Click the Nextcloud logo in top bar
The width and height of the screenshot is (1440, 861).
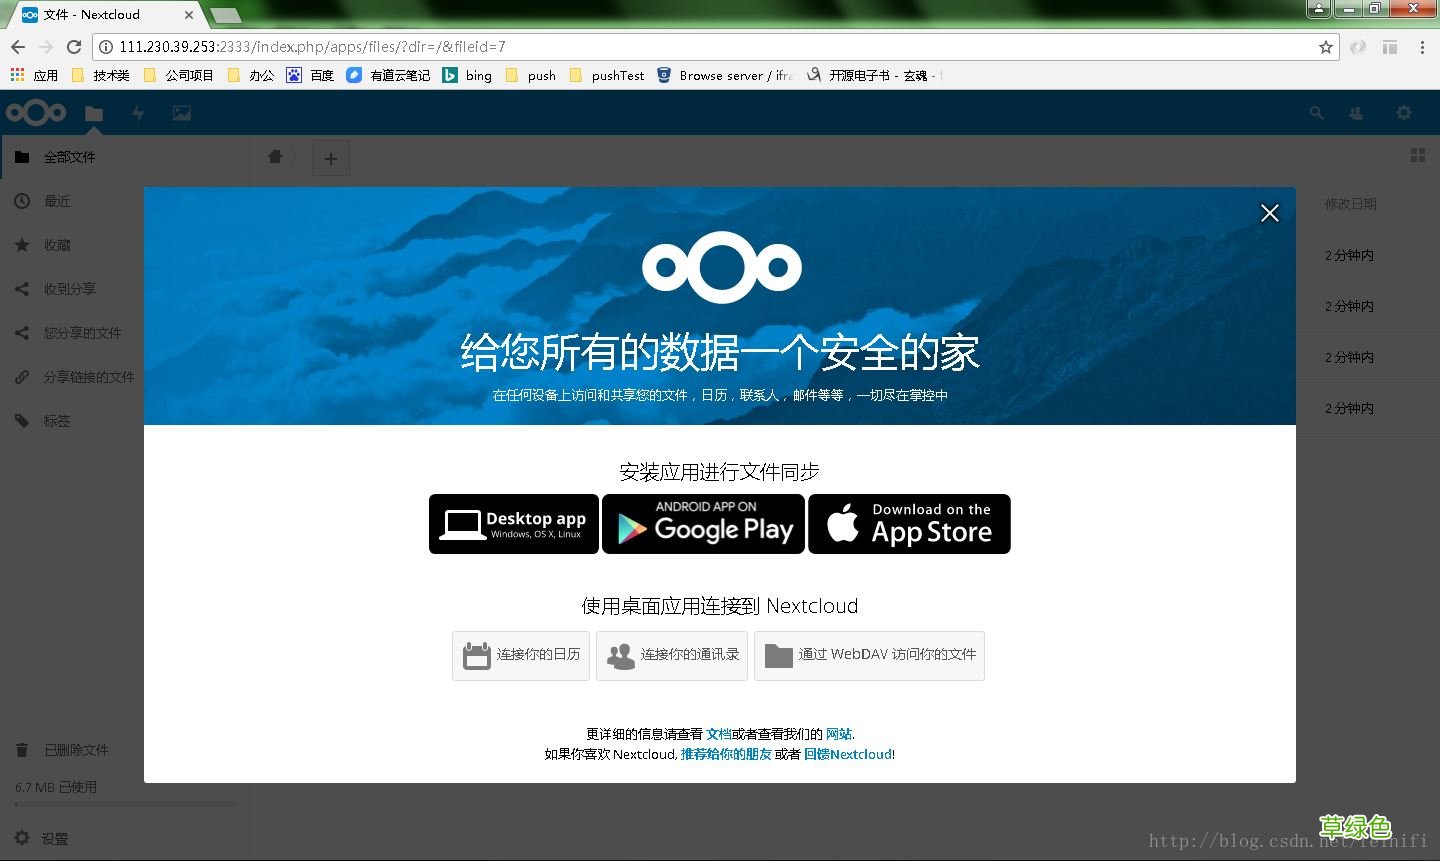coord(37,112)
